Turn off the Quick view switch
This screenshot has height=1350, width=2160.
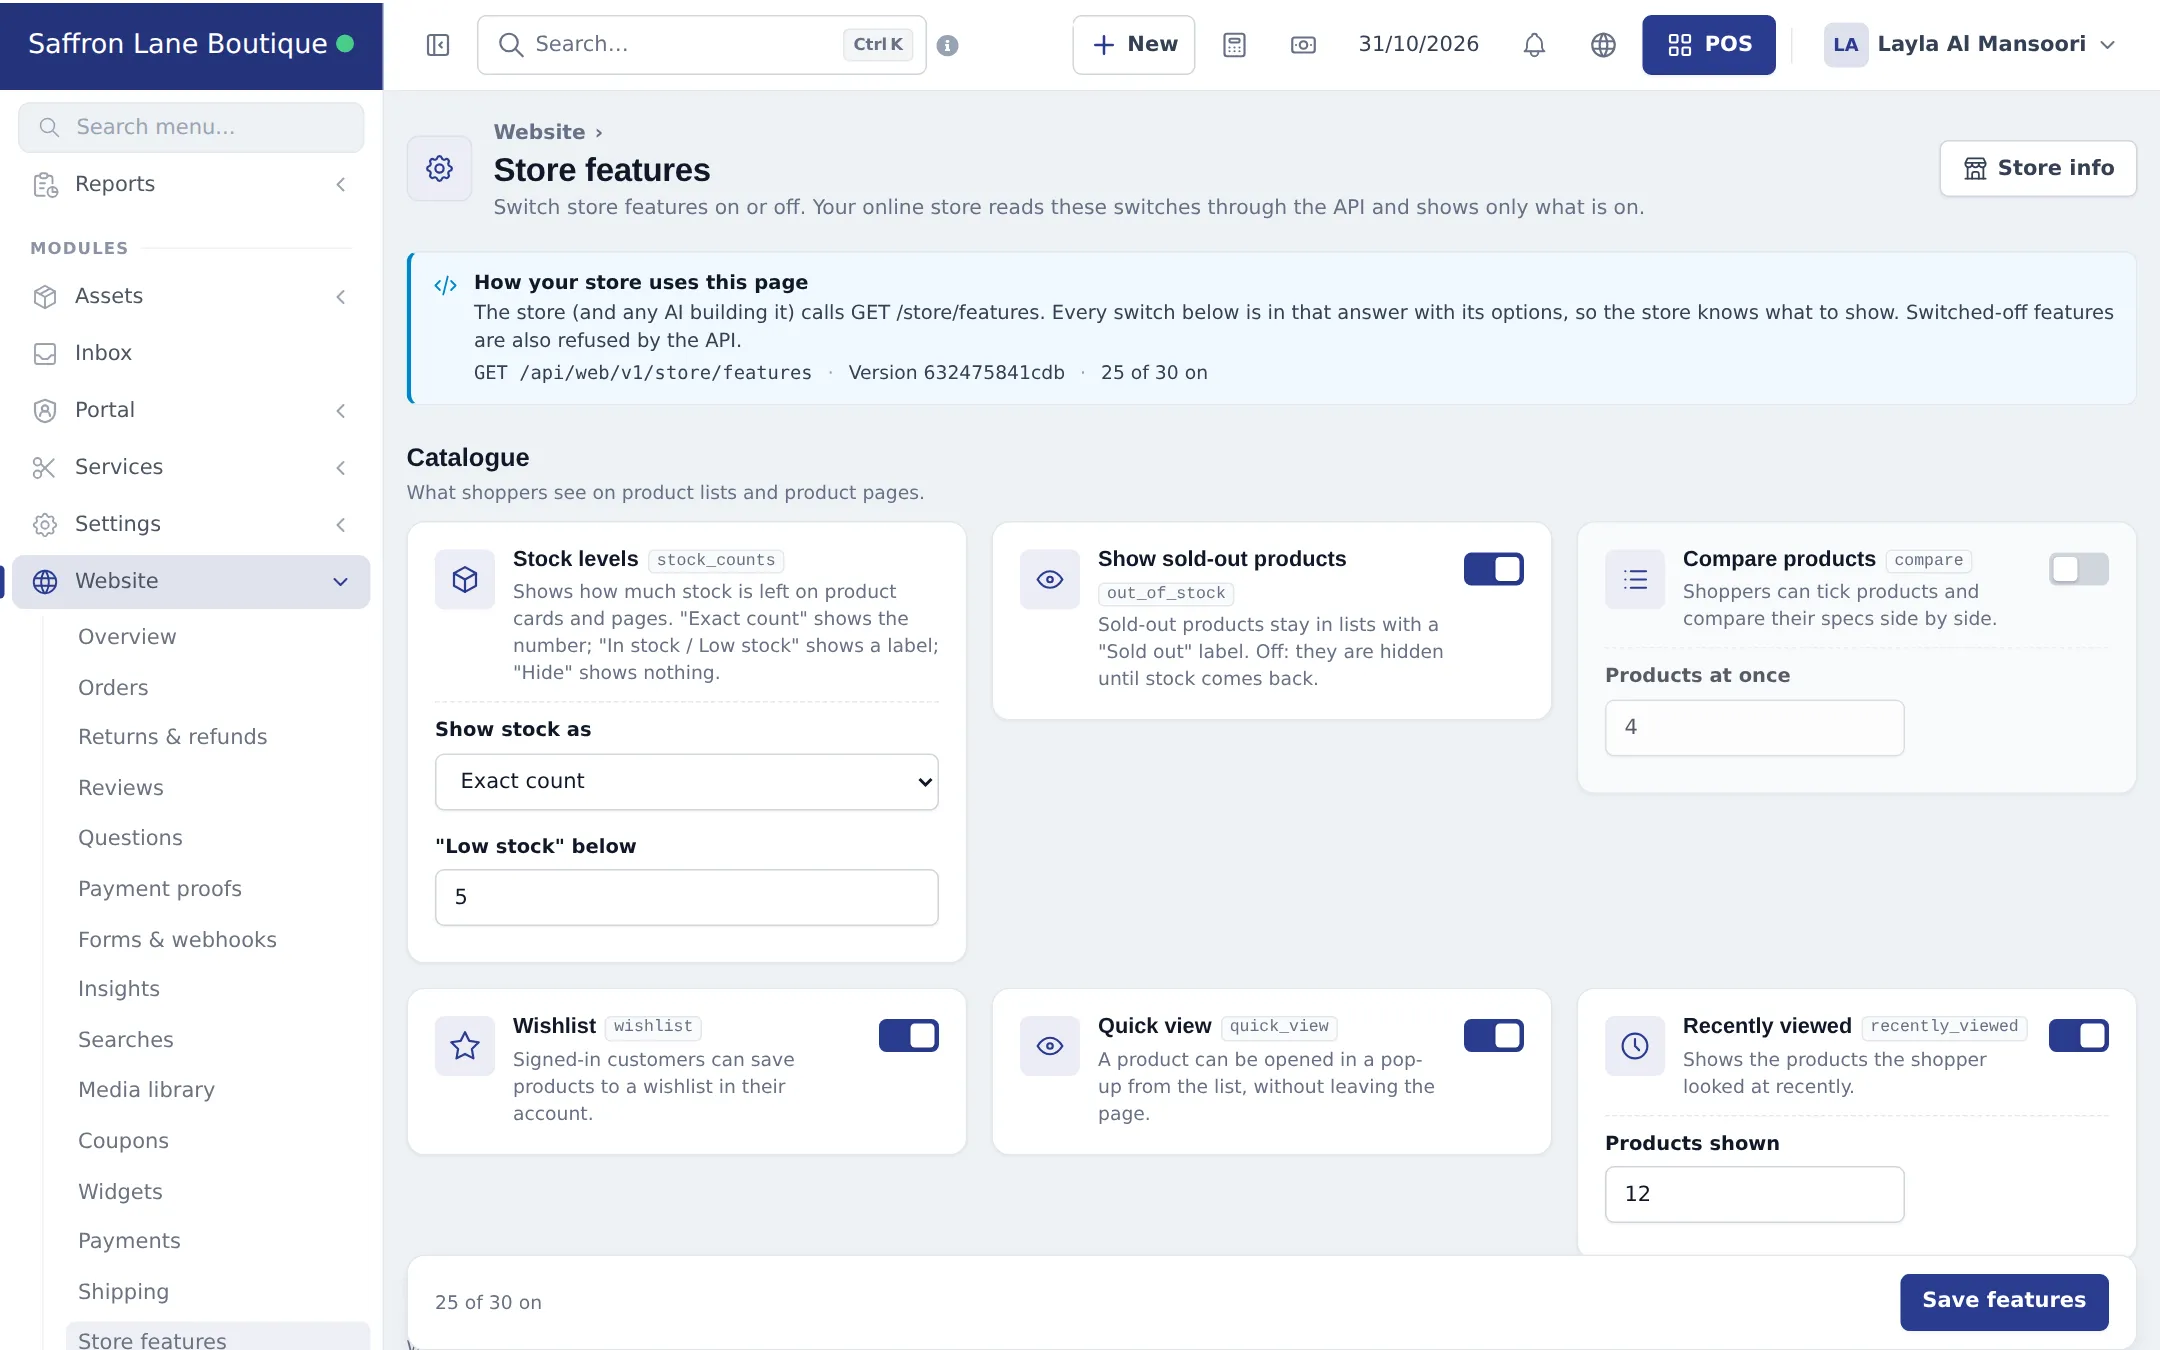point(1493,1036)
